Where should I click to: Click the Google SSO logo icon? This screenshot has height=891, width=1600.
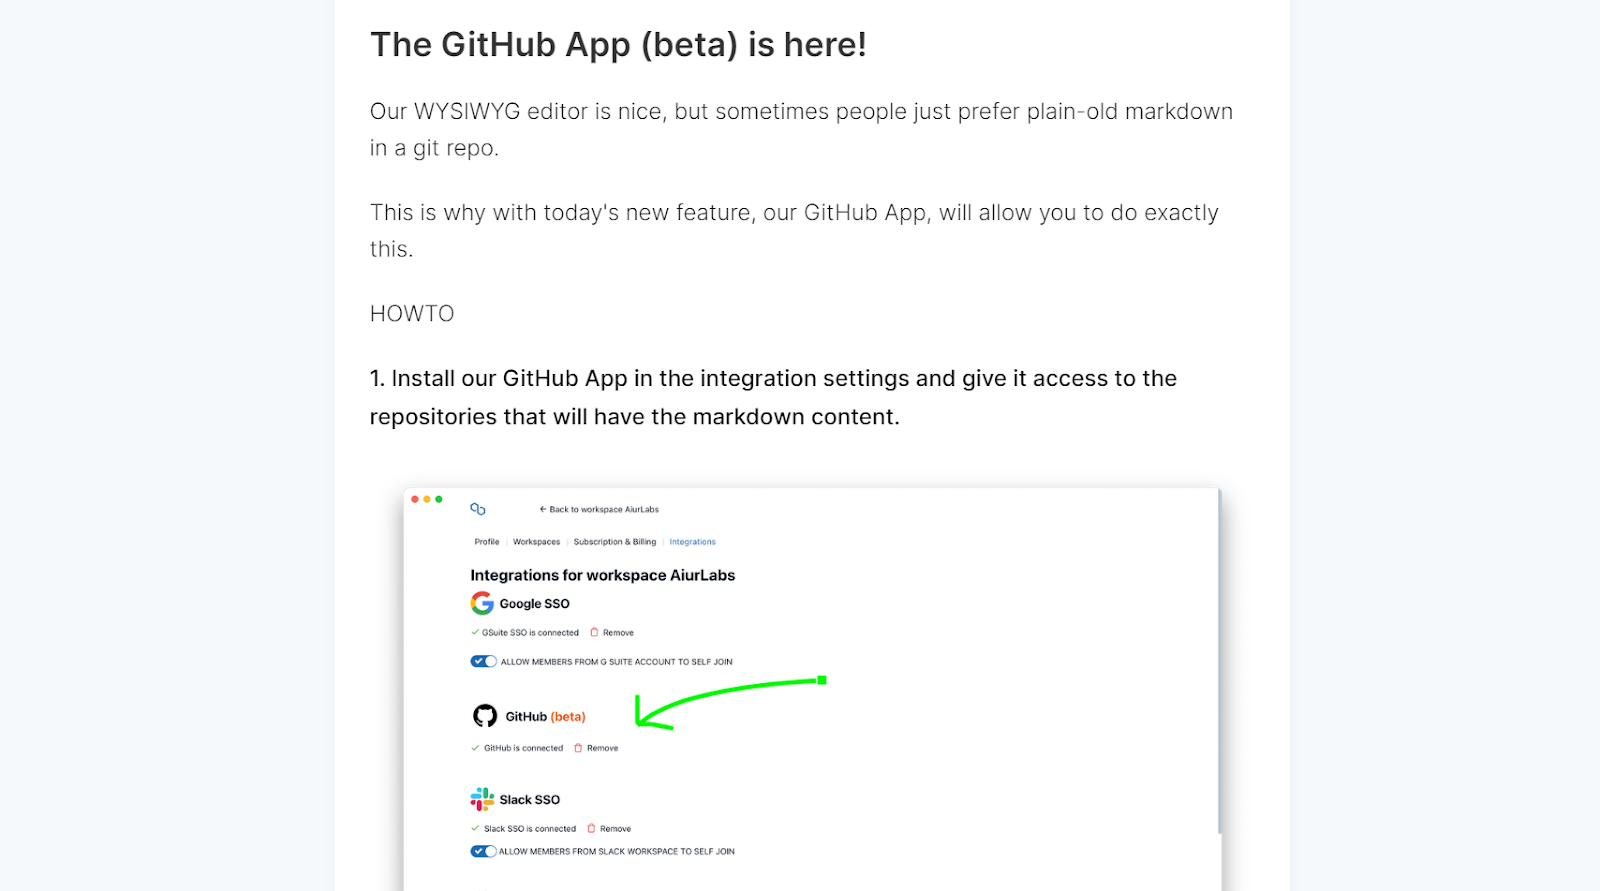[x=483, y=603]
